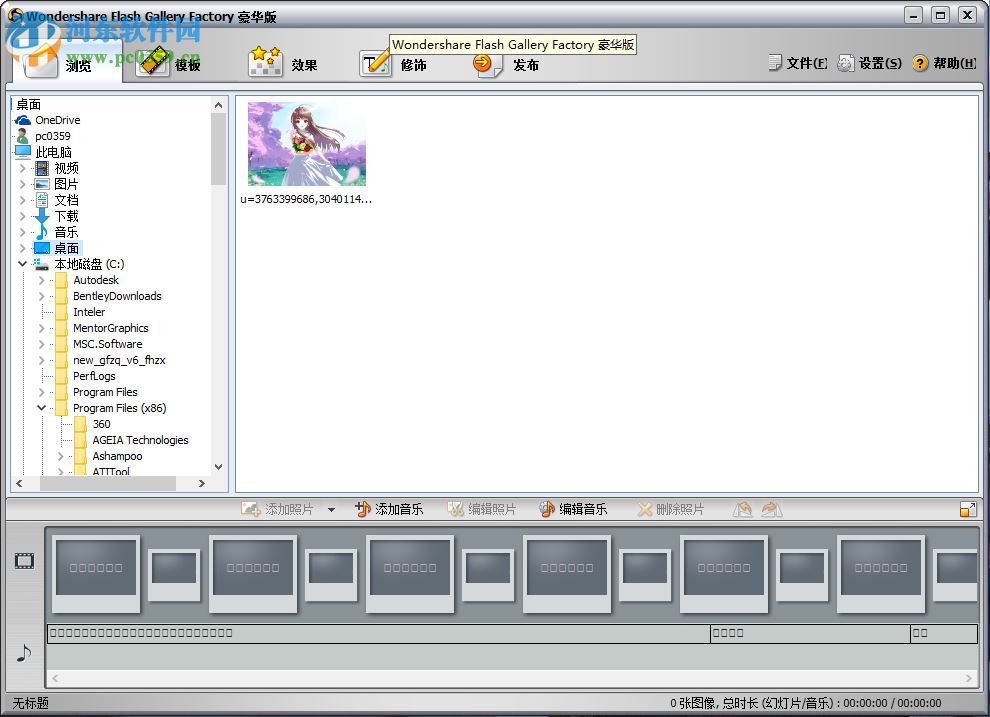The height and width of the screenshot is (717, 990).
Task: Select the anime girl photo thumbnail
Action: pos(307,143)
